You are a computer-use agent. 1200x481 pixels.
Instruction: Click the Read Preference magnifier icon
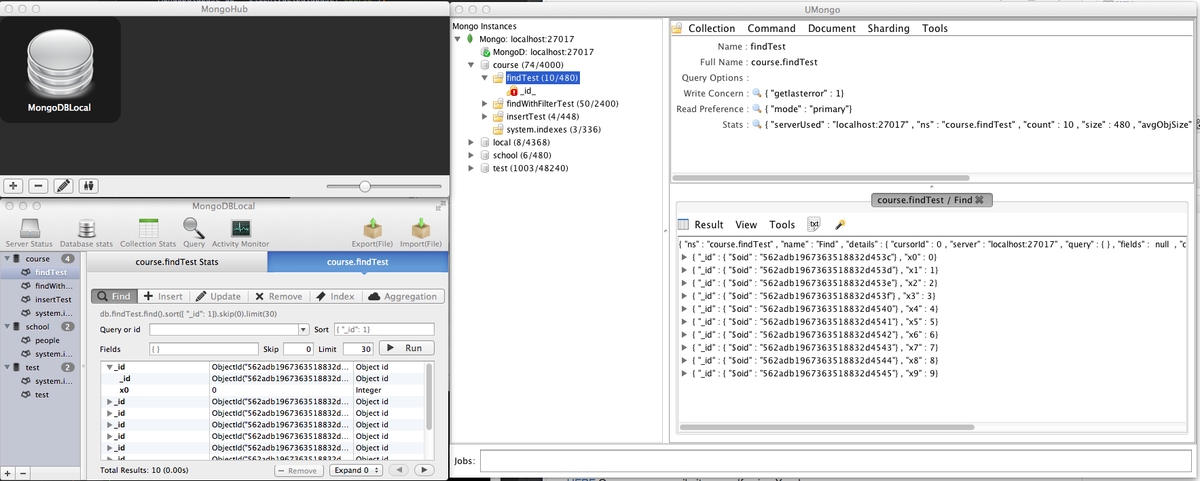(756, 108)
